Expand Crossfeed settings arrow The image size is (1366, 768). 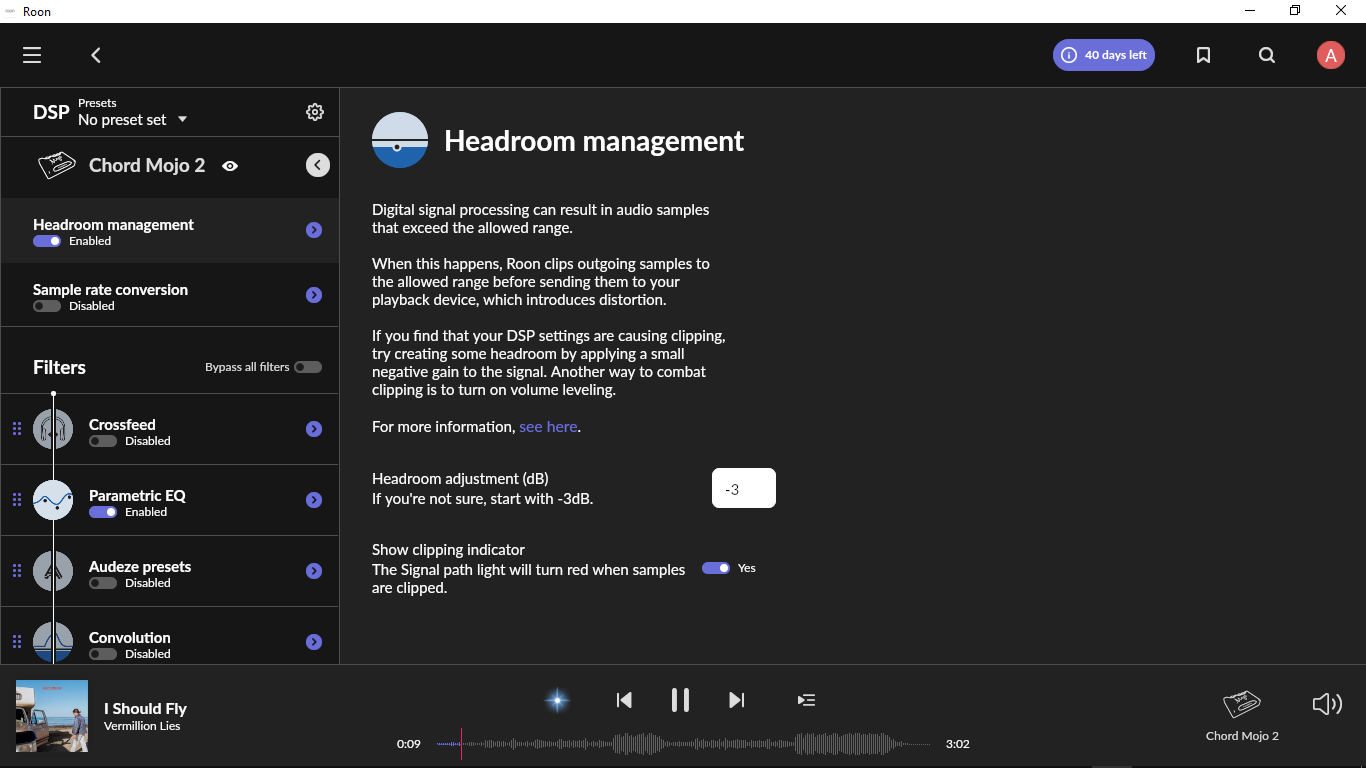tap(314, 429)
